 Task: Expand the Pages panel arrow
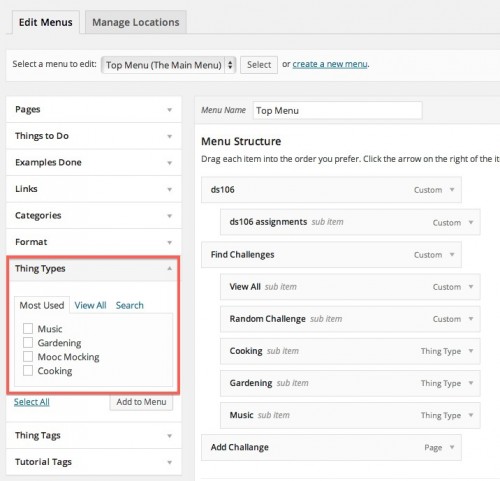point(169,110)
